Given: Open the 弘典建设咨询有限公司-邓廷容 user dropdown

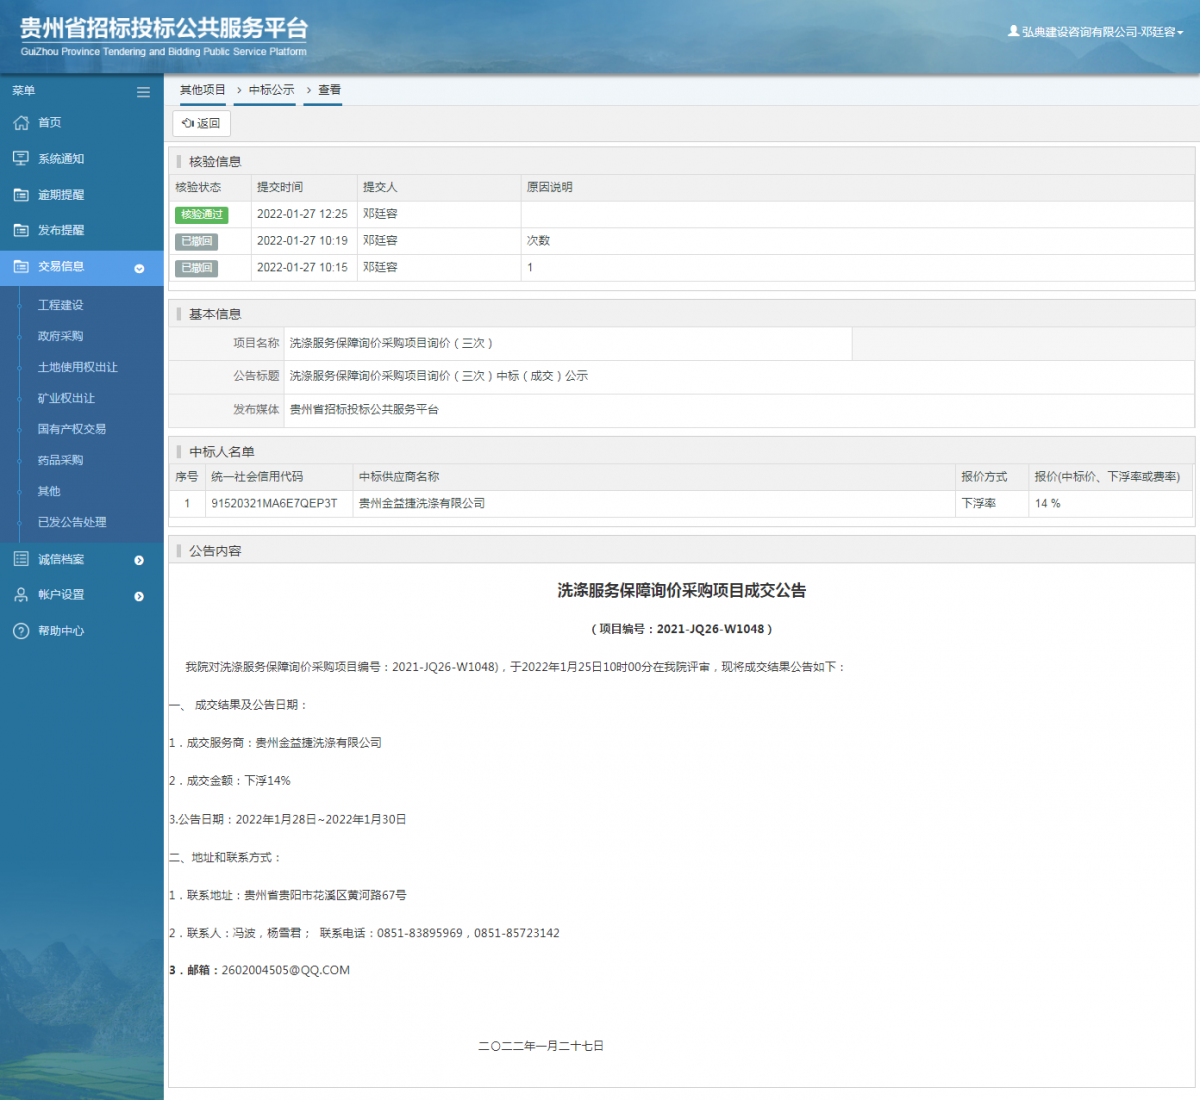Looking at the screenshot, I should (x=1095, y=32).
